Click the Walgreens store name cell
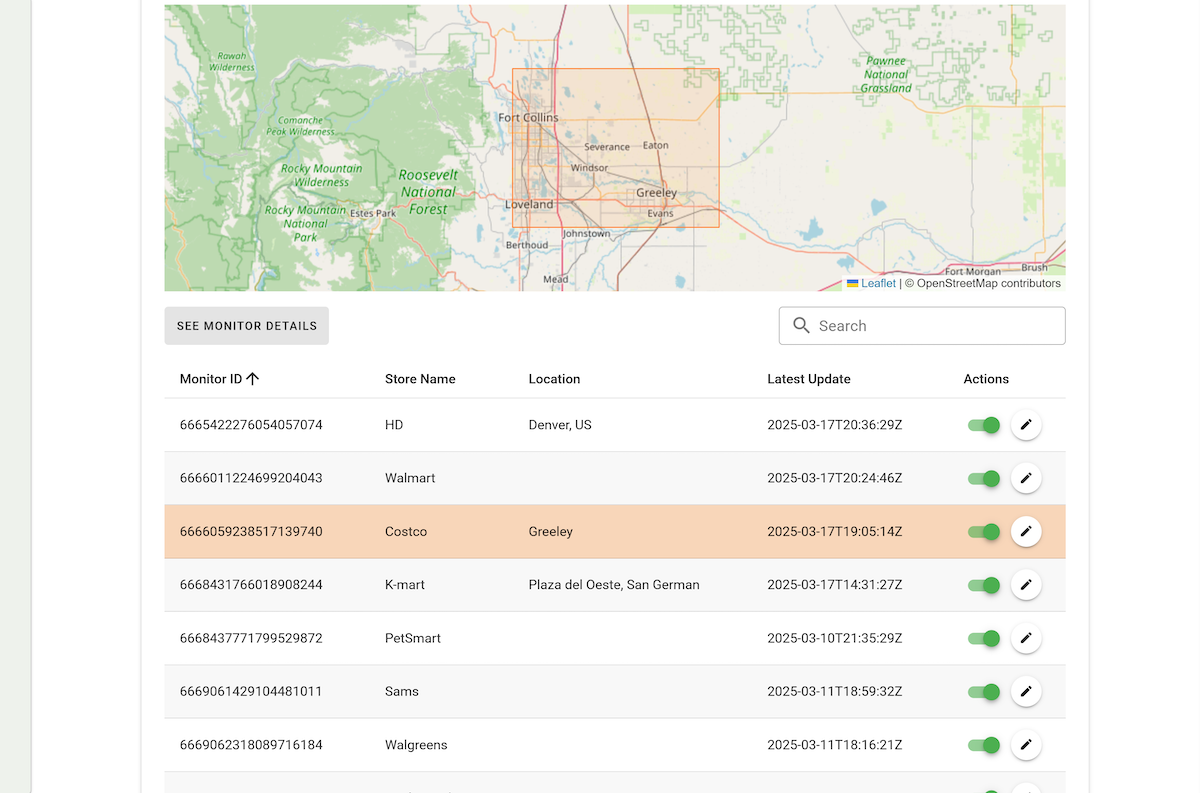The image size is (1200, 793). 416,745
